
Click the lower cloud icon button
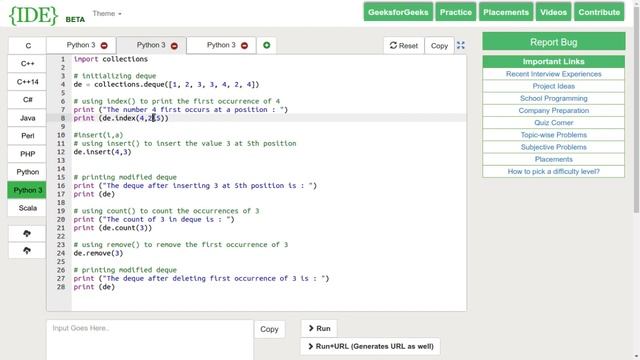(x=27, y=250)
